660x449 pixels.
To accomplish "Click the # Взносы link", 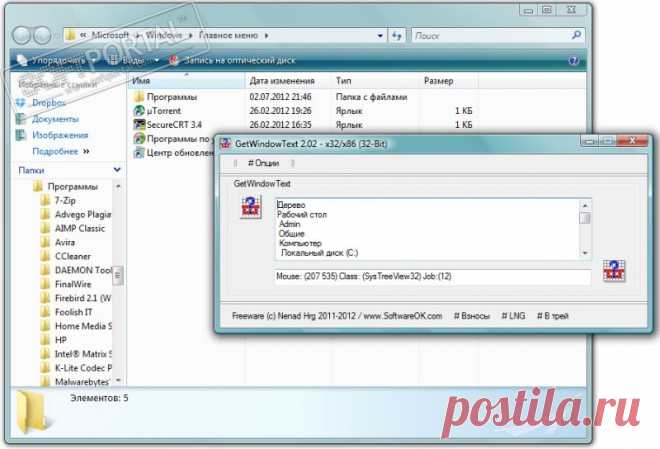I will pos(471,316).
